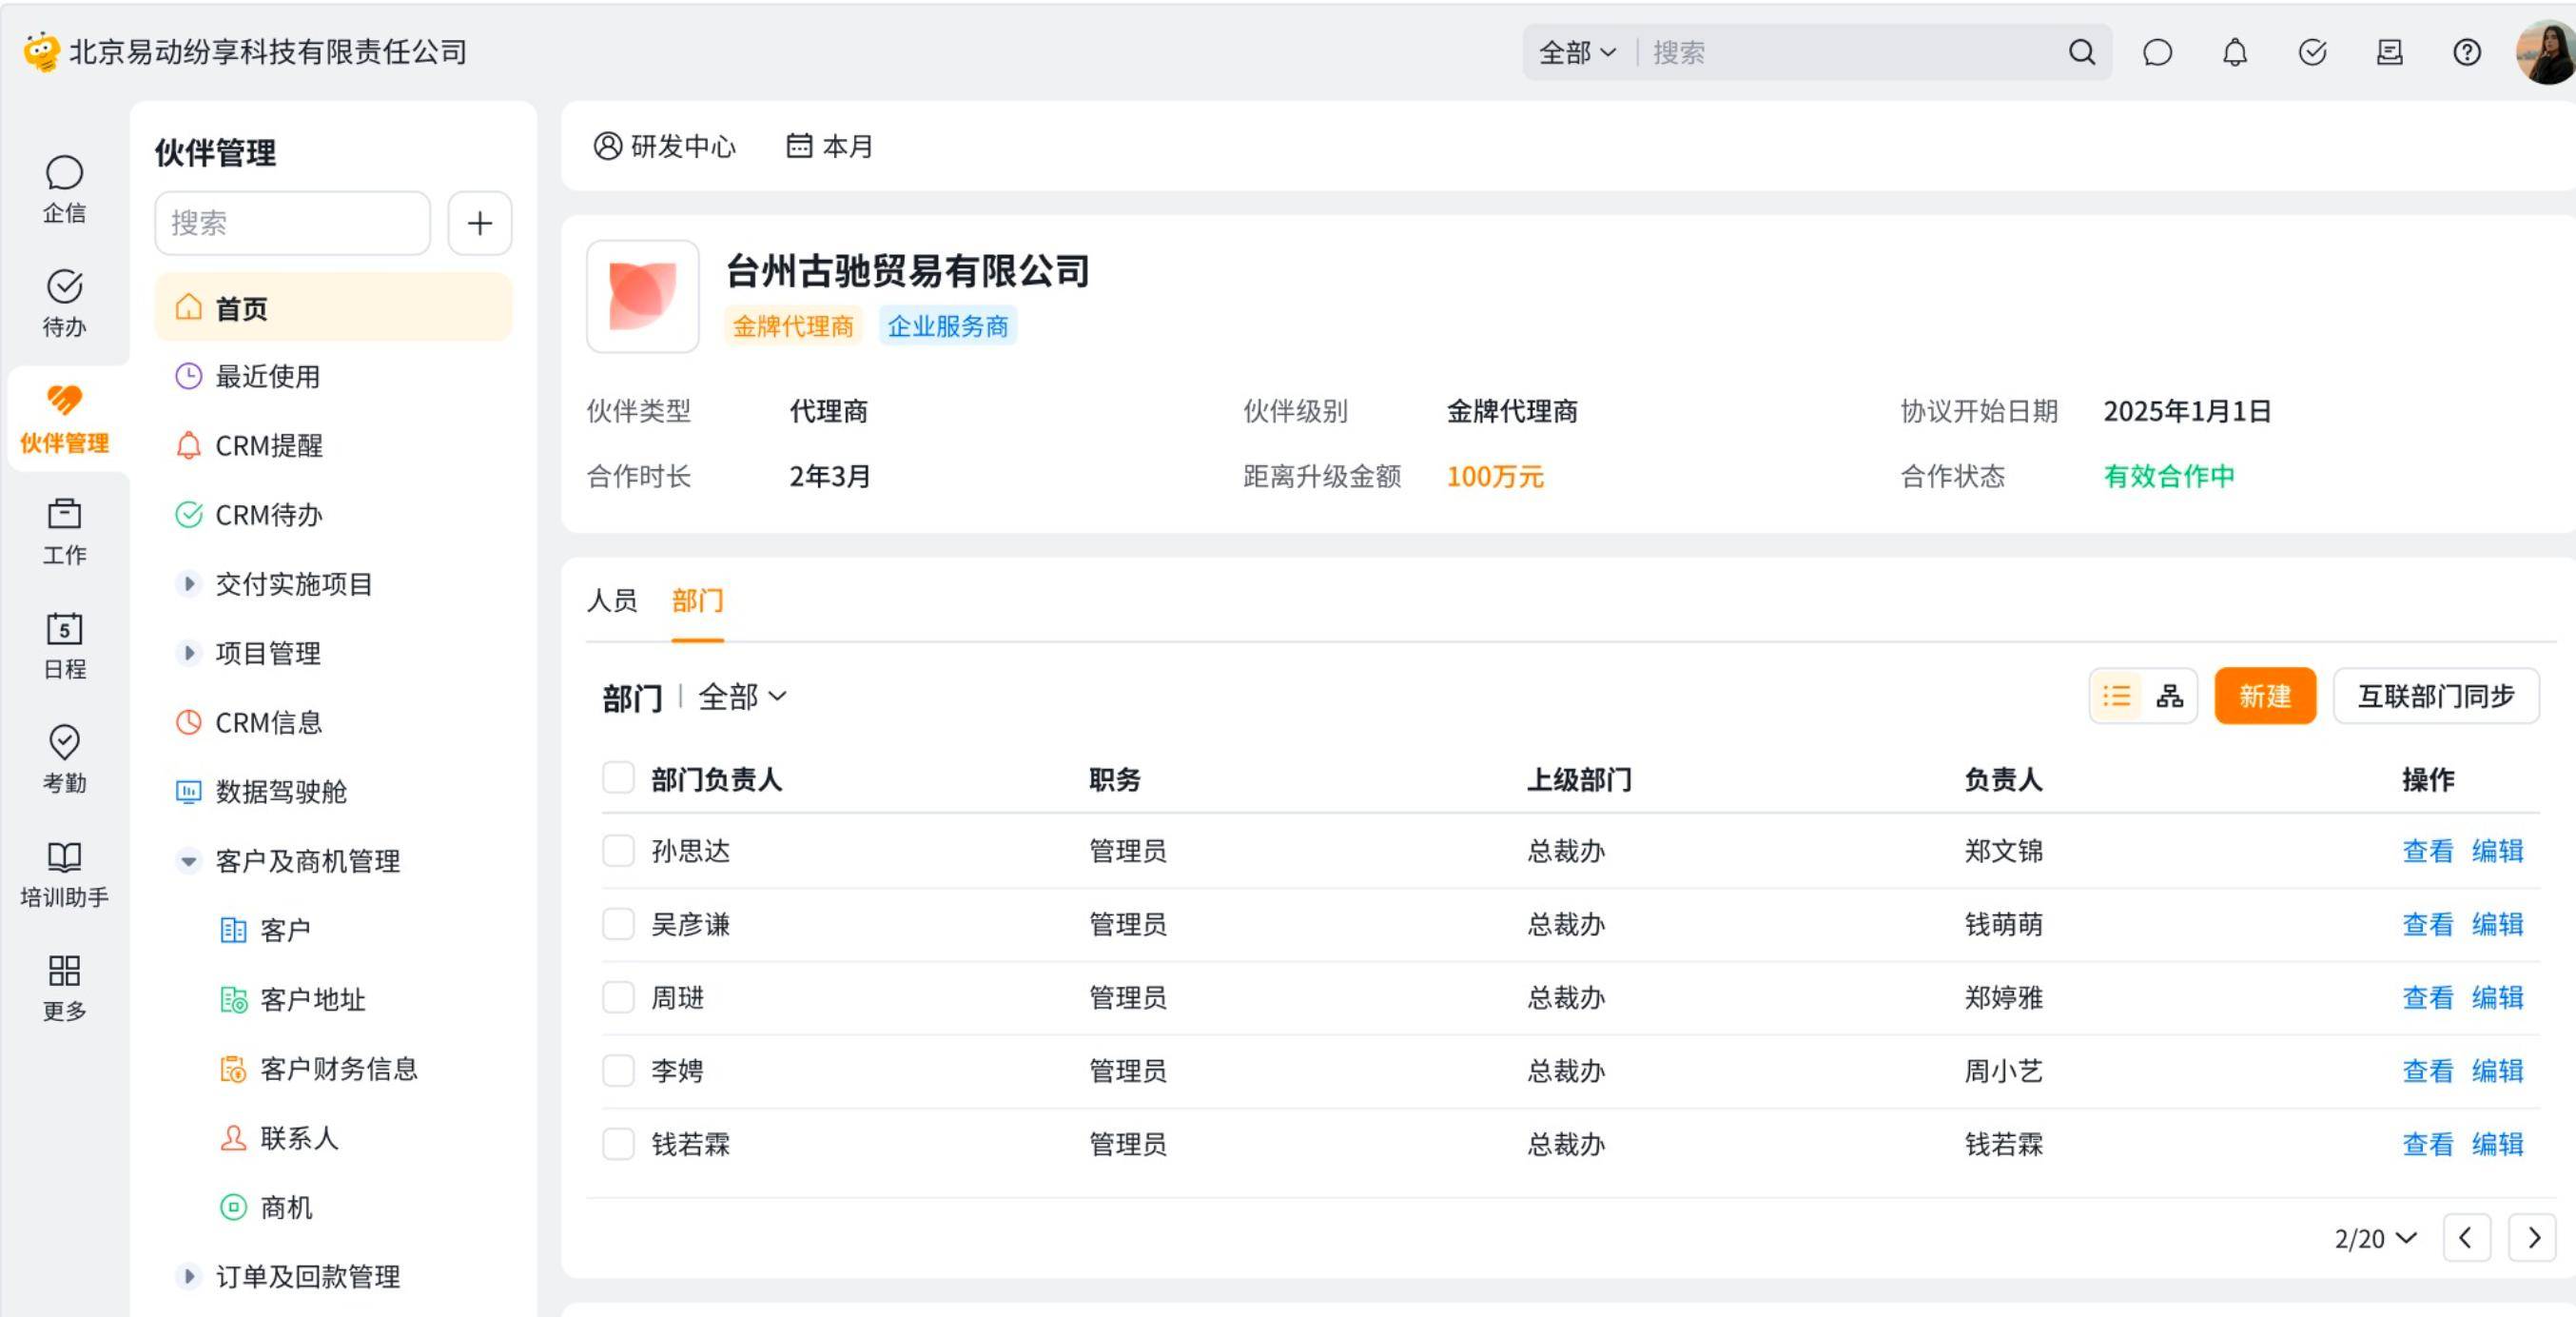Click the search magnifier icon
The width and height of the screenshot is (2576, 1317).
[2081, 52]
